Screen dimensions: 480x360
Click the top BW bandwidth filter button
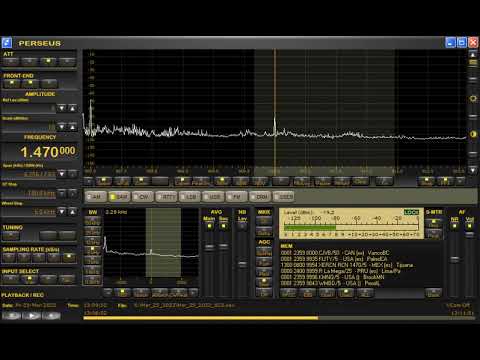point(92,222)
